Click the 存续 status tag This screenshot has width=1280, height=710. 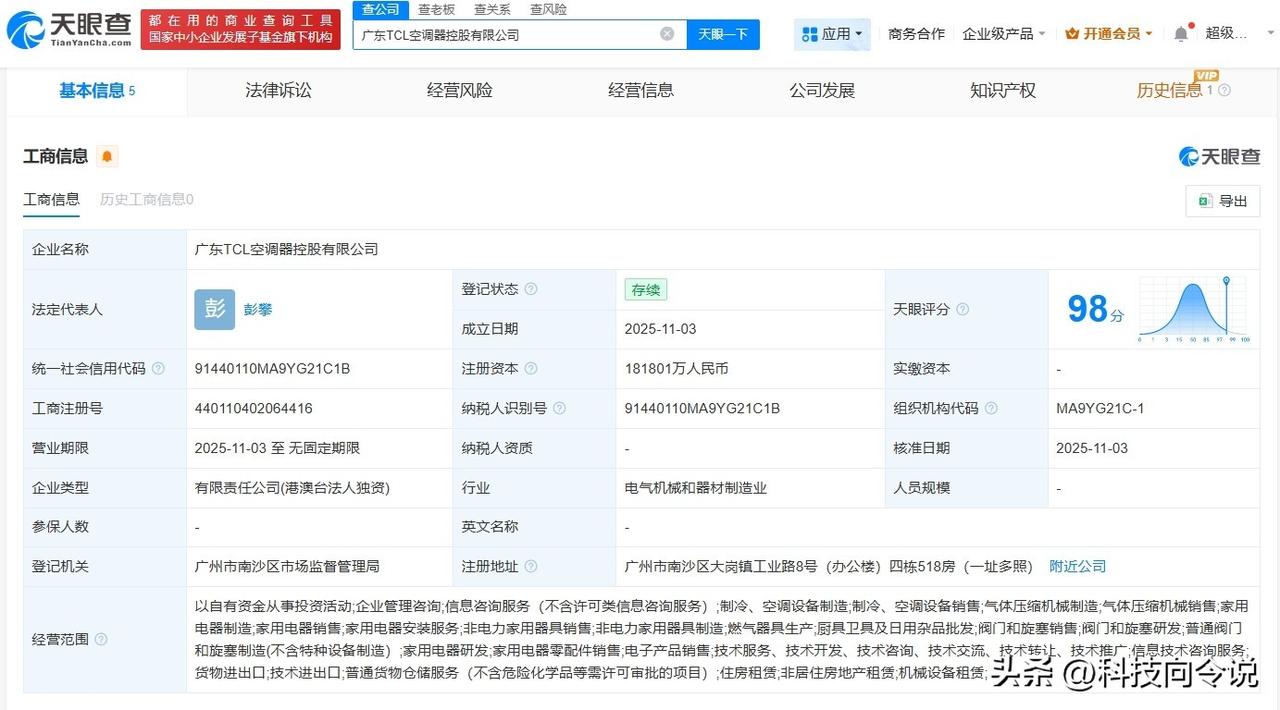(x=646, y=289)
